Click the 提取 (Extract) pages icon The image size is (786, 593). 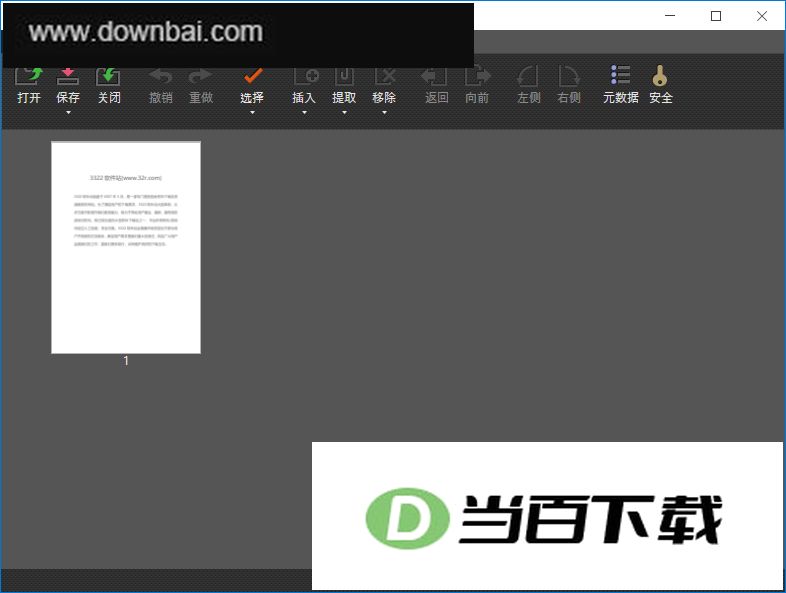(344, 77)
